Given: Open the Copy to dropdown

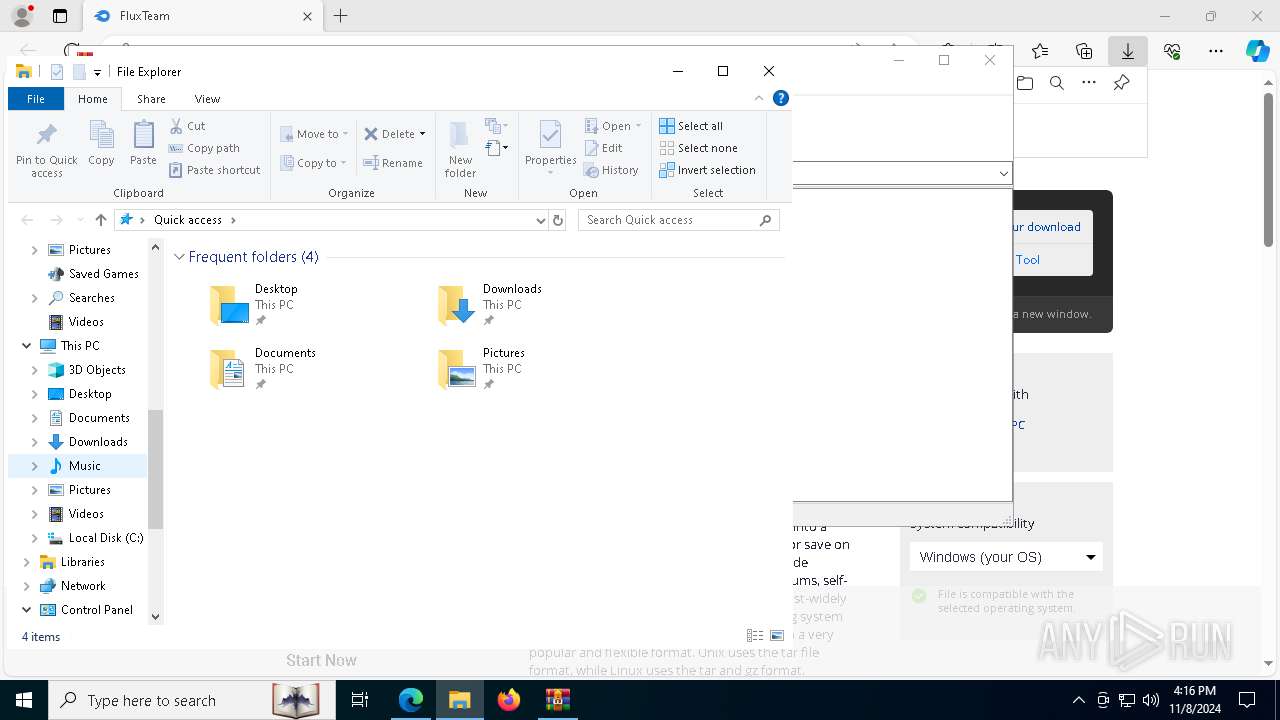Looking at the screenshot, I should tap(313, 163).
